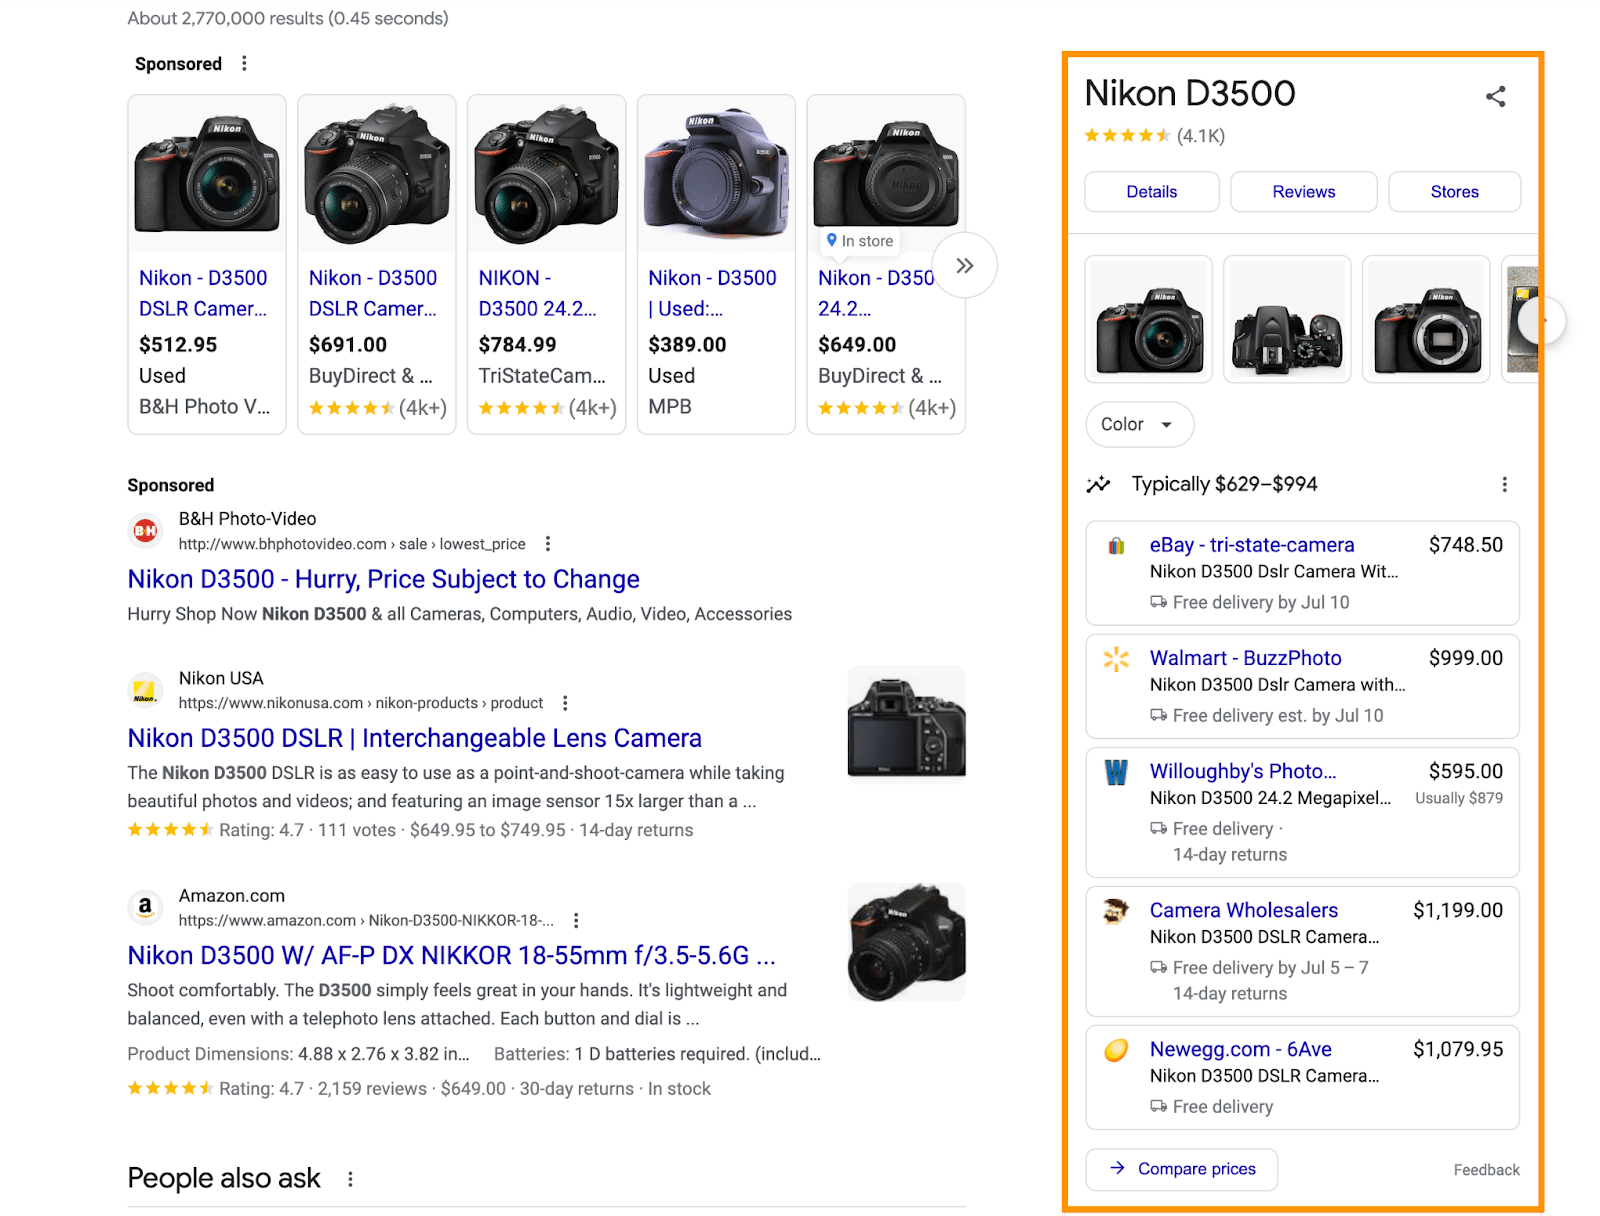The width and height of the screenshot is (1600, 1216).
Task: Click the (4.1K) star rating in panel
Action: pyautogui.click(x=1155, y=136)
